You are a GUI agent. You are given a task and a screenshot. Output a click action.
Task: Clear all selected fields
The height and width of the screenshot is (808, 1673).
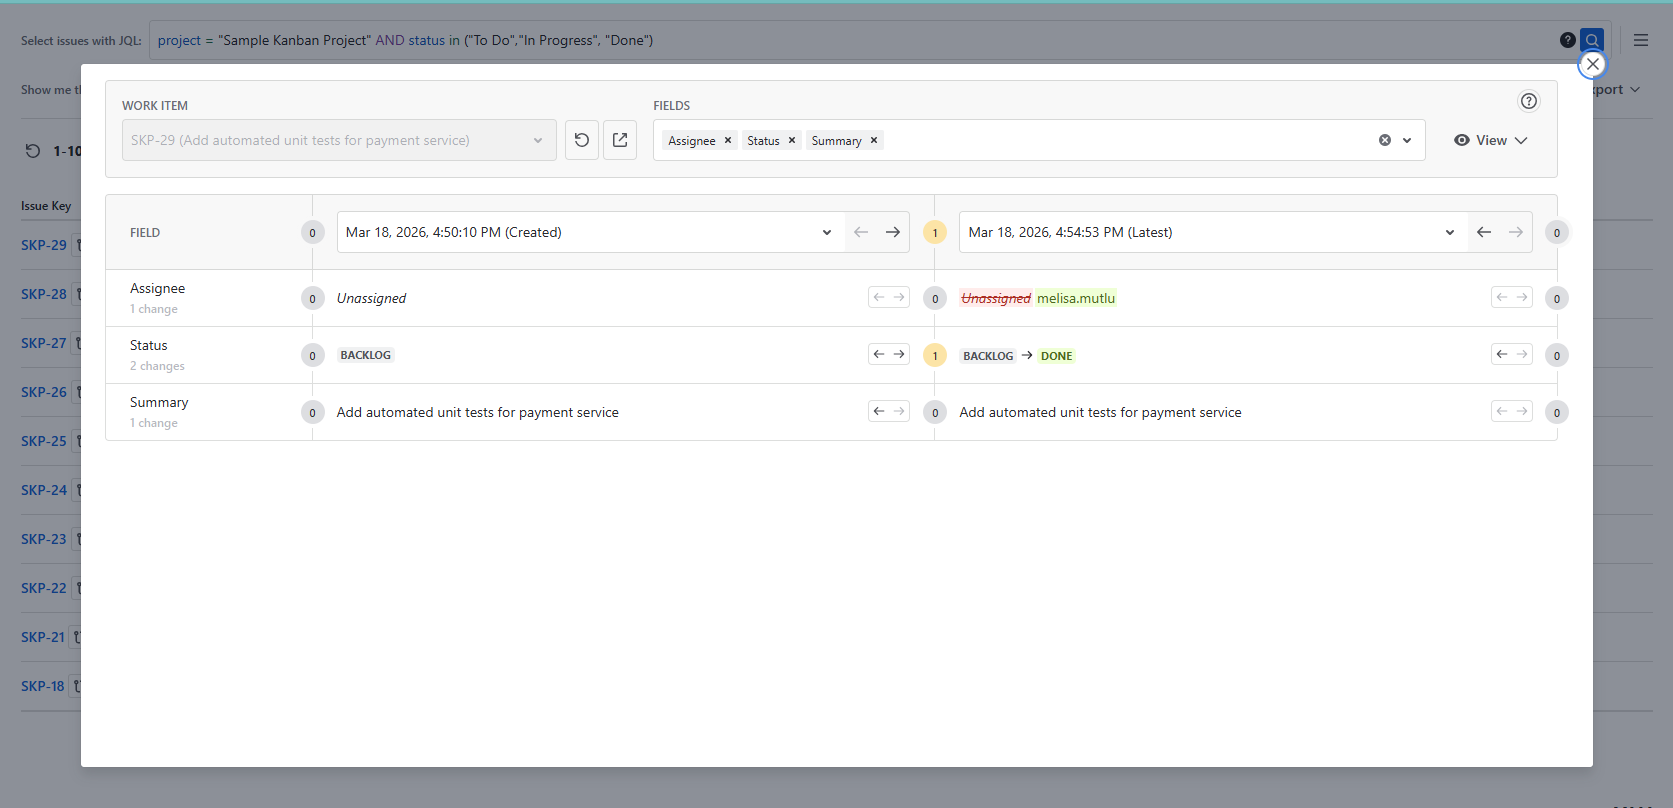tap(1385, 140)
